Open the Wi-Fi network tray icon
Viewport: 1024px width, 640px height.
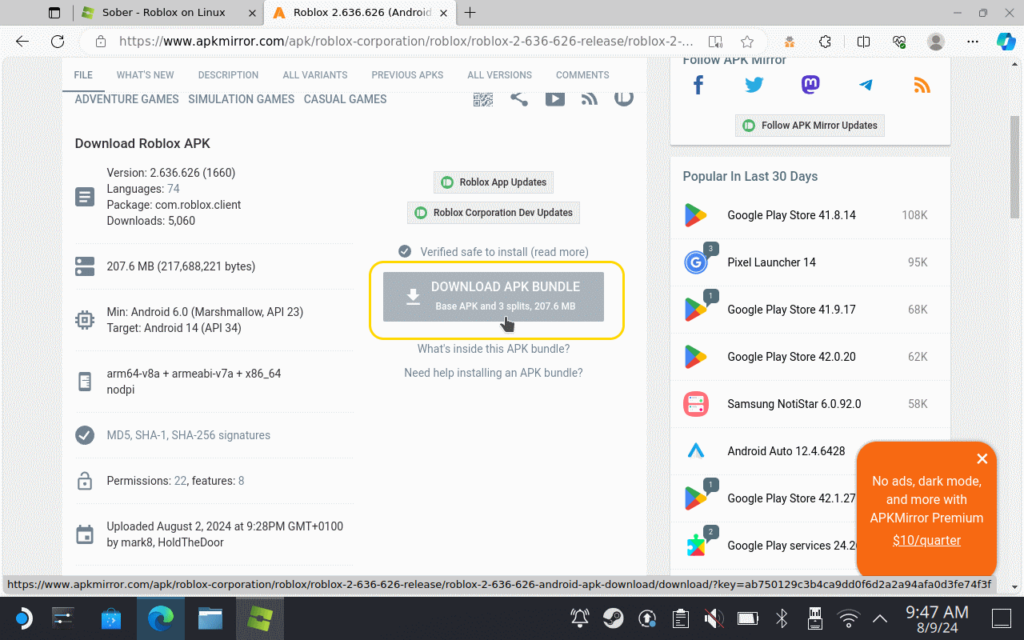[x=848, y=618]
